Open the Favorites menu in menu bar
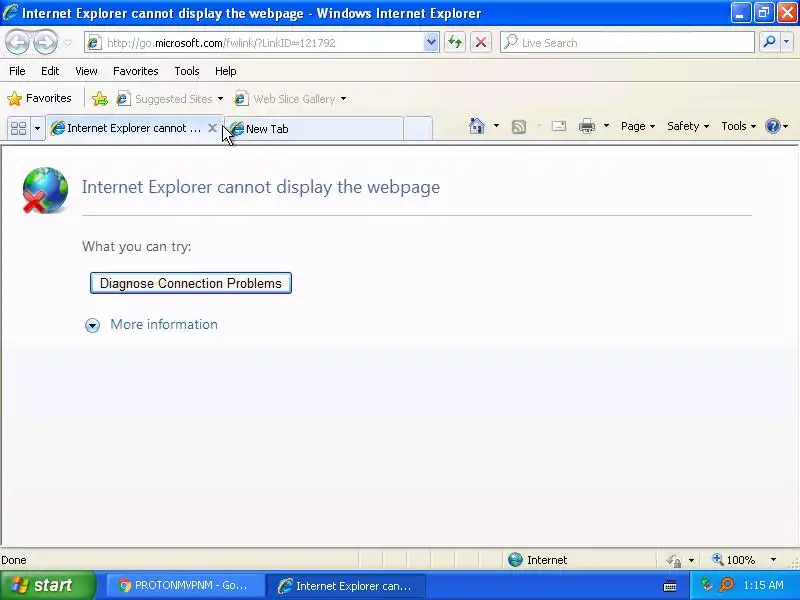This screenshot has width=800, height=600. pyautogui.click(x=136, y=71)
